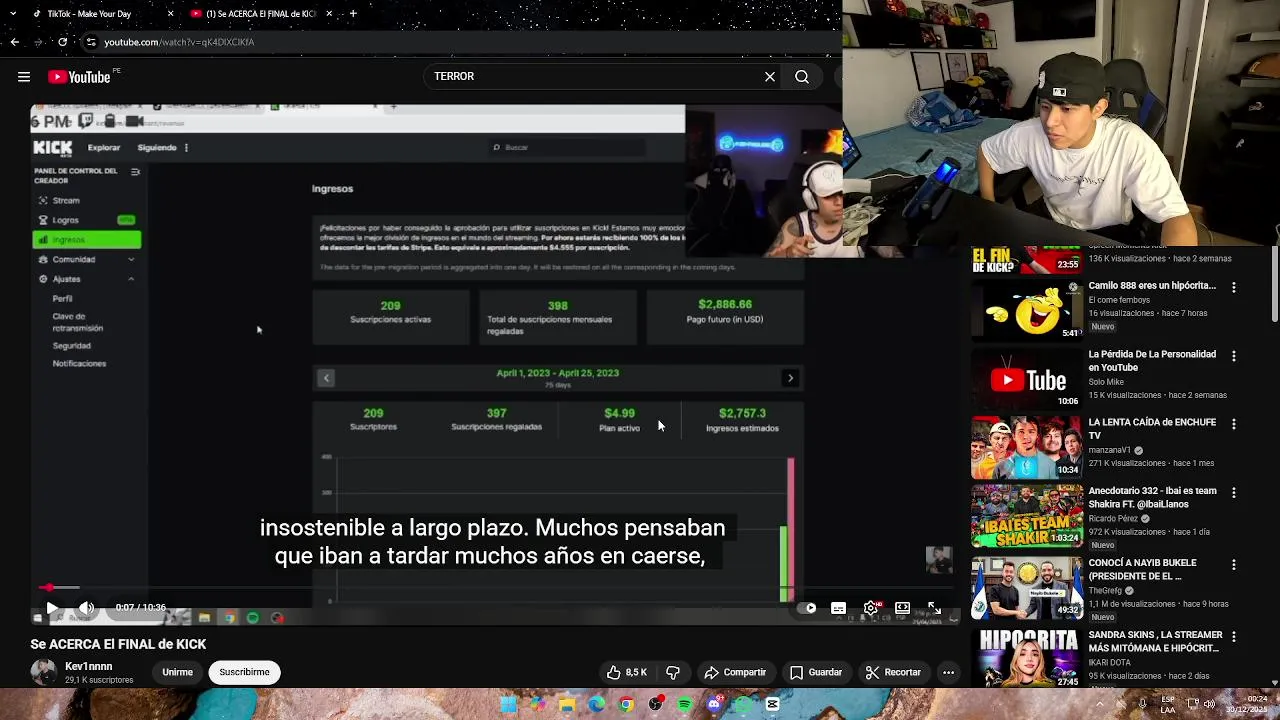Screen dimensions: 1280x720
Task: Click the Compartir share button
Action: coord(735,673)
